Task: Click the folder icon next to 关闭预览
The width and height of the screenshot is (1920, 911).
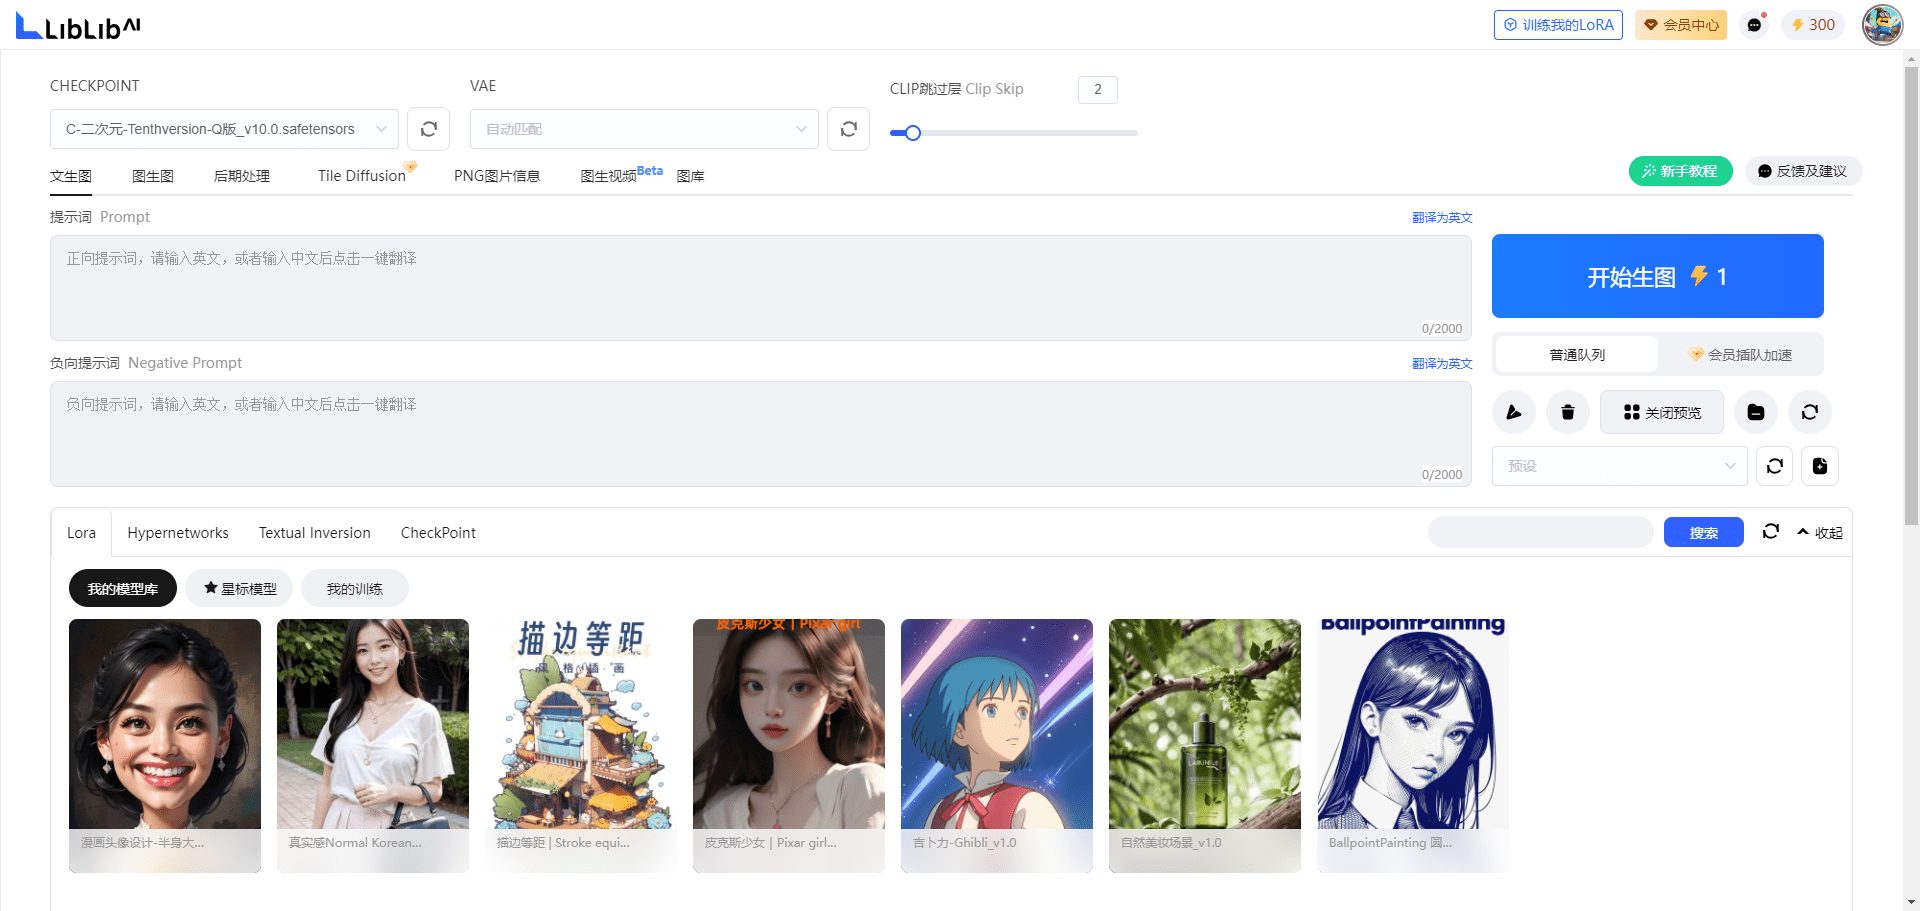Action: pyautogui.click(x=1756, y=412)
